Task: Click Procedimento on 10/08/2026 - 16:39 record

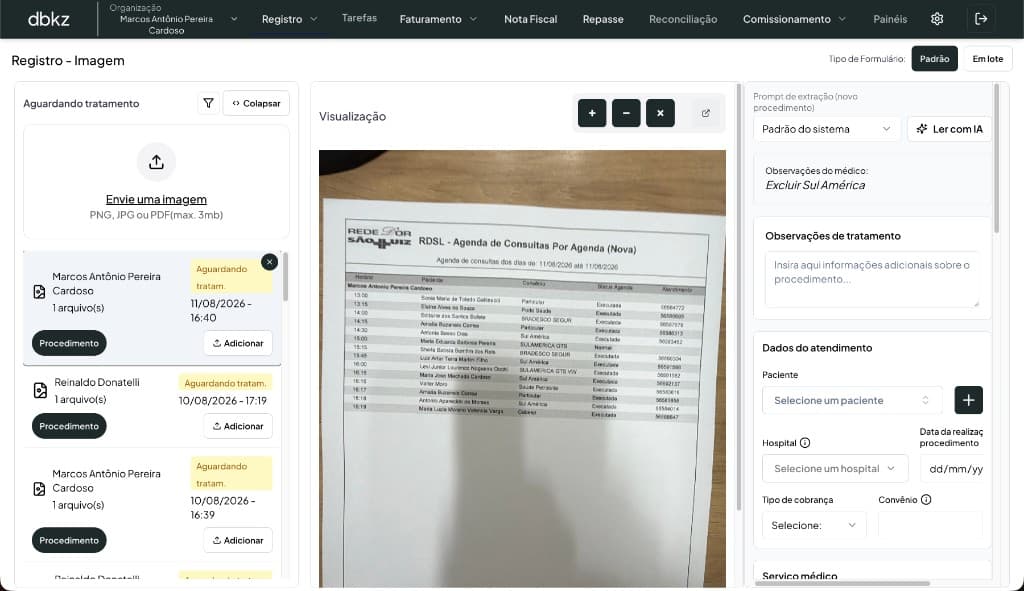Action: click(x=69, y=540)
